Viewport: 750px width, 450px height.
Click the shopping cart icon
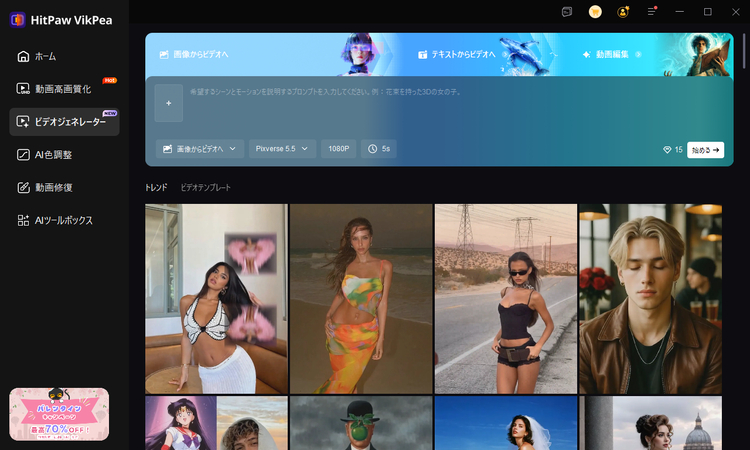[x=595, y=12]
